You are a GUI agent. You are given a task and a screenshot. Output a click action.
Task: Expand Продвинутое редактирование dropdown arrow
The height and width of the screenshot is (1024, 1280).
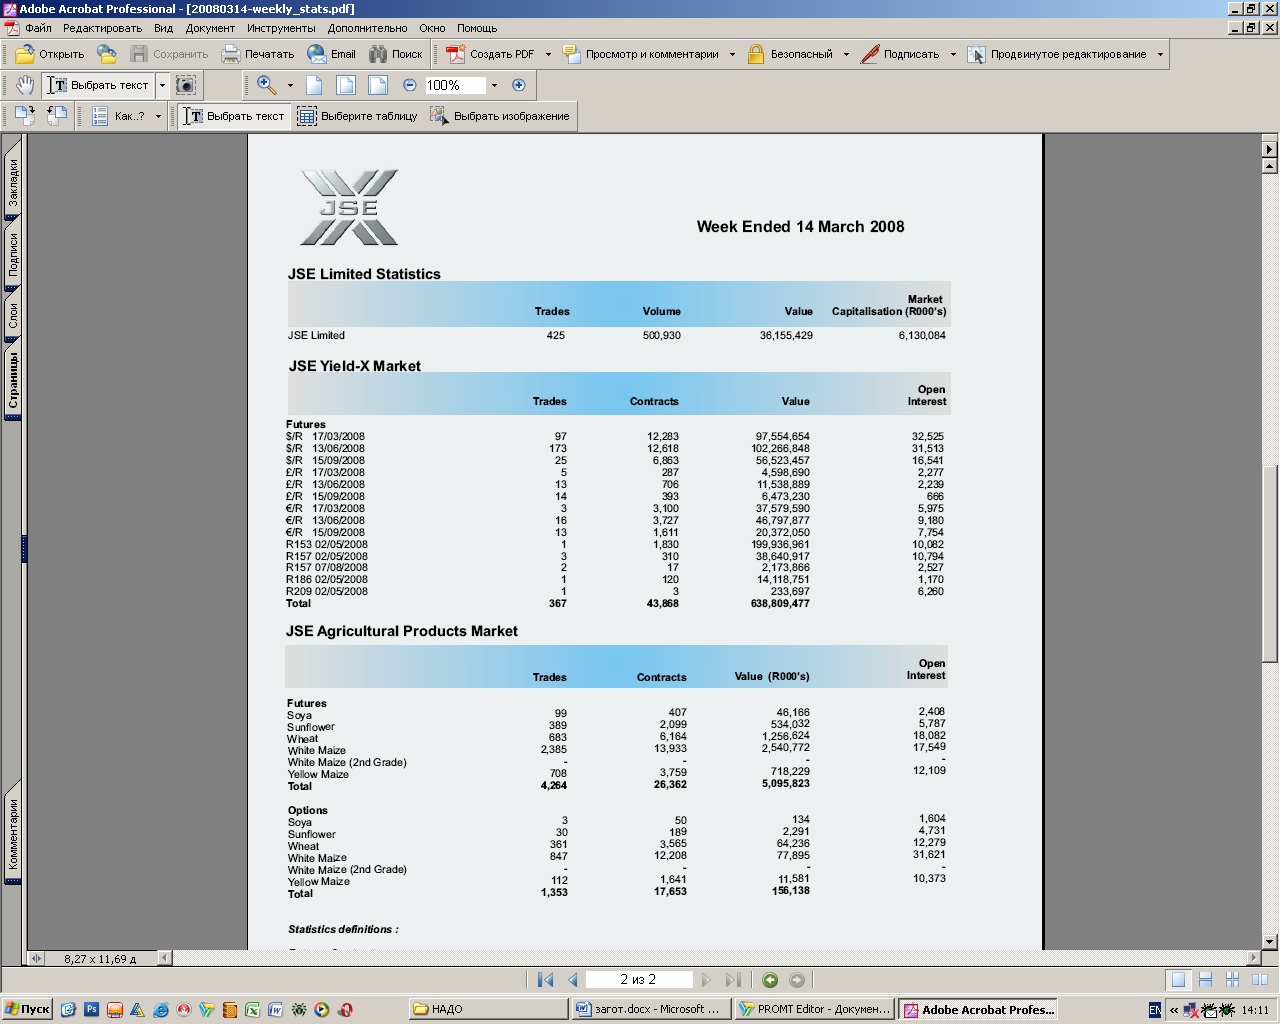click(1160, 54)
